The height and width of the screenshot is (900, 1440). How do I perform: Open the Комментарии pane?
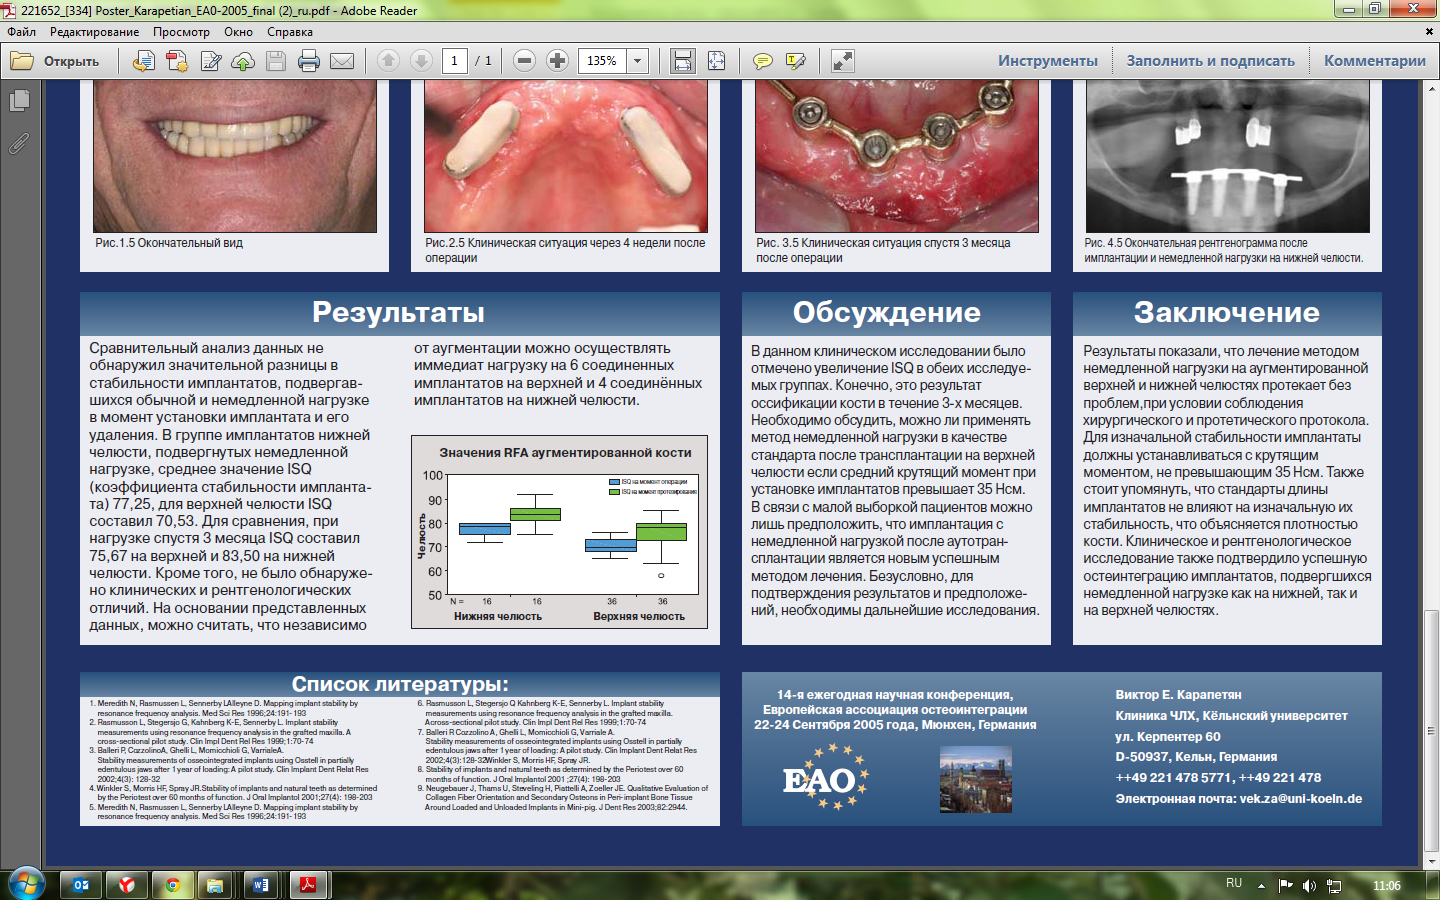tap(1375, 61)
